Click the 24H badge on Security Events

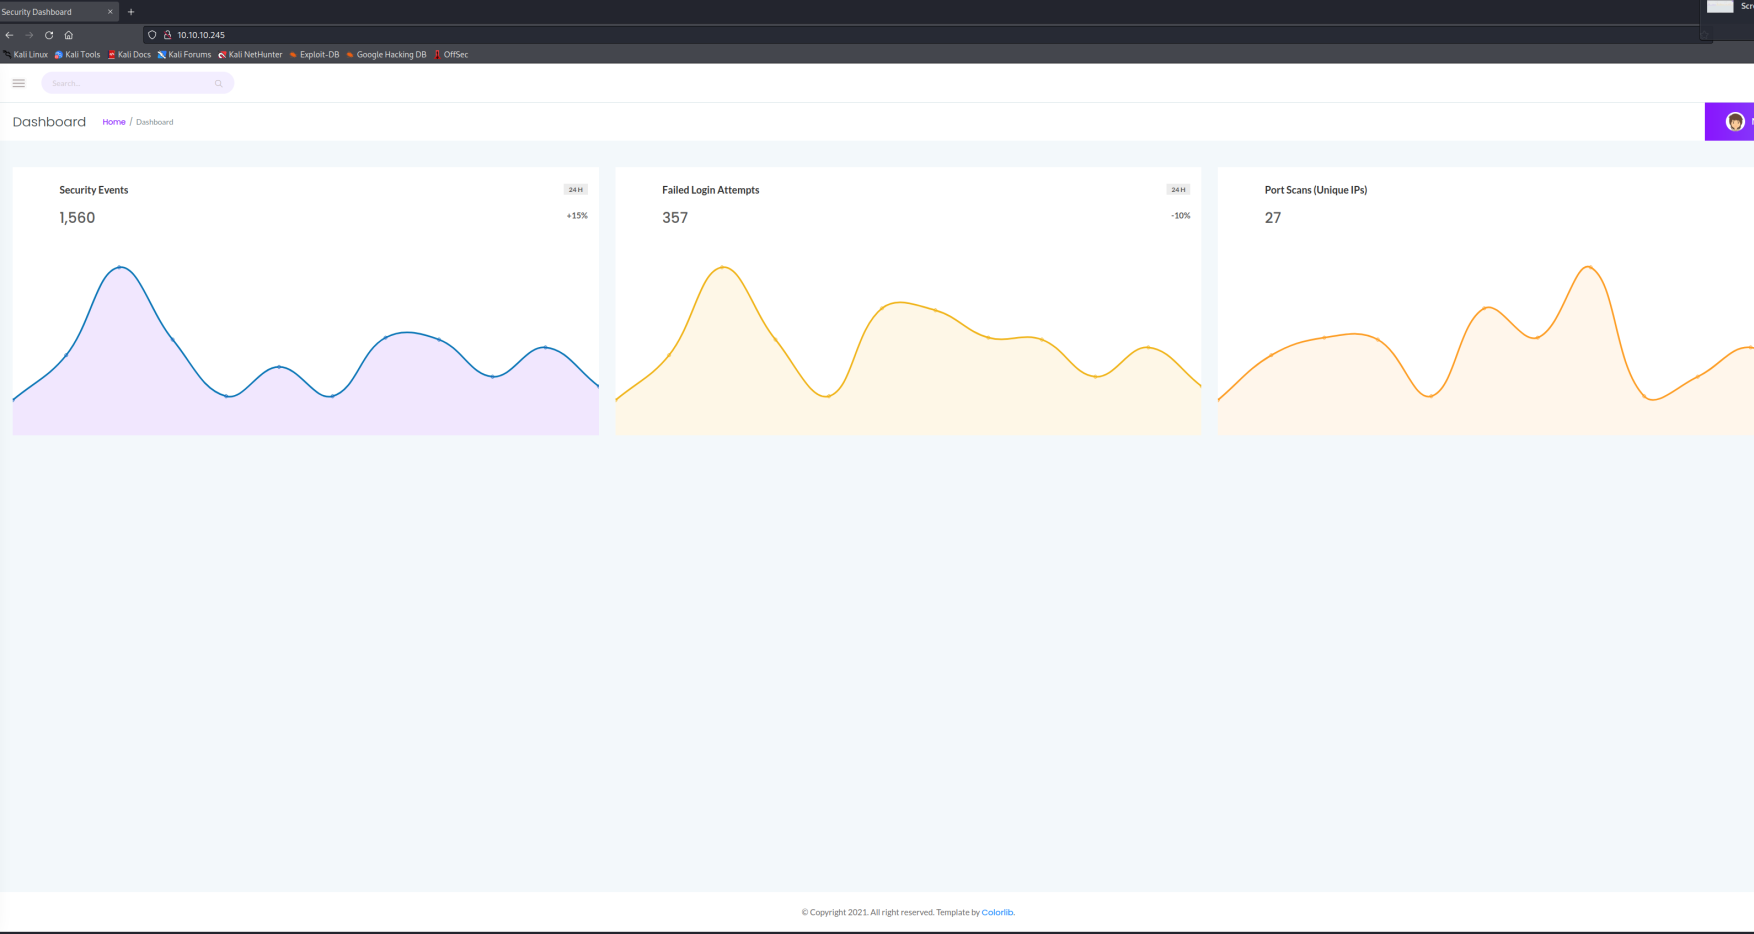tap(575, 190)
